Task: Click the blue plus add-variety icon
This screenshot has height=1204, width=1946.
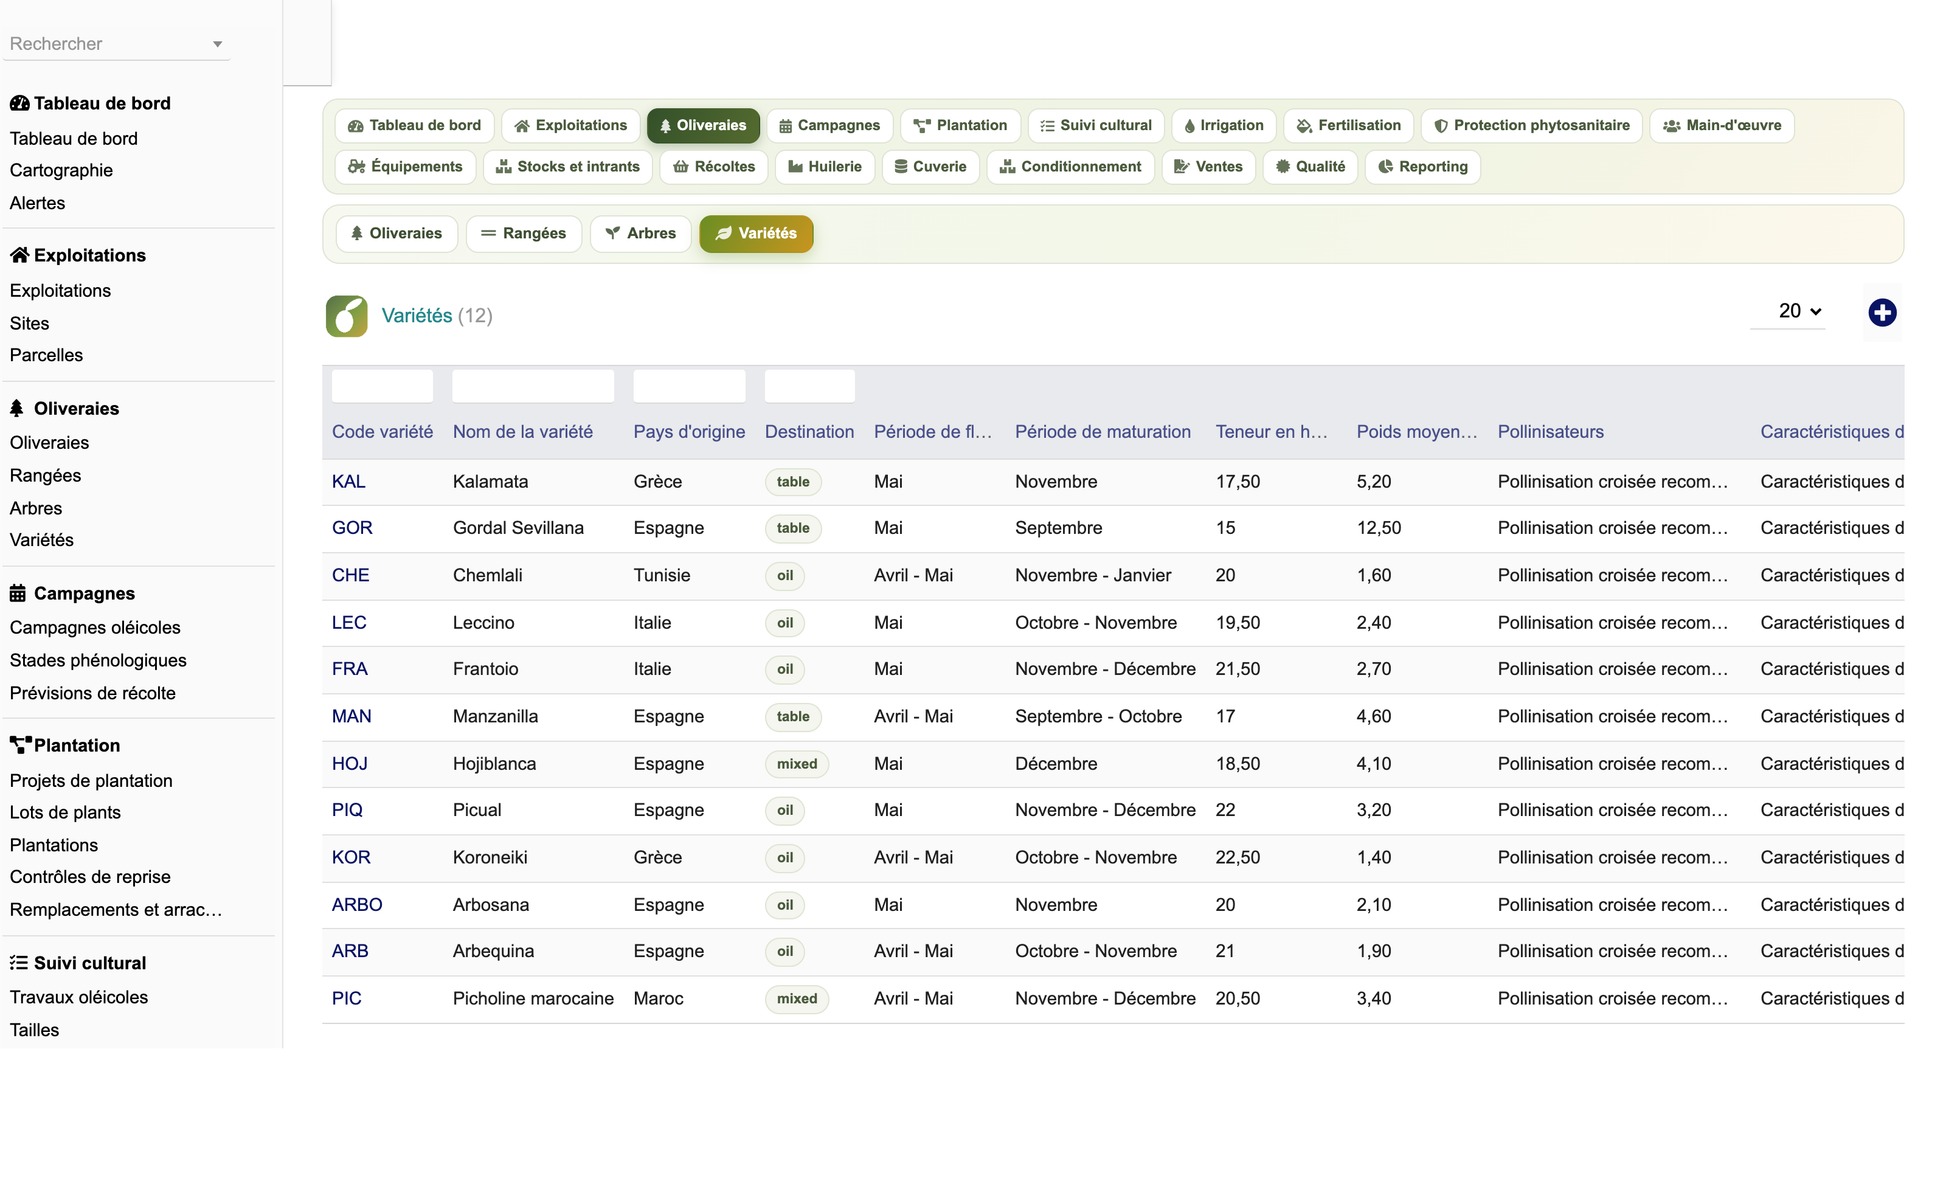Action: tap(1882, 313)
